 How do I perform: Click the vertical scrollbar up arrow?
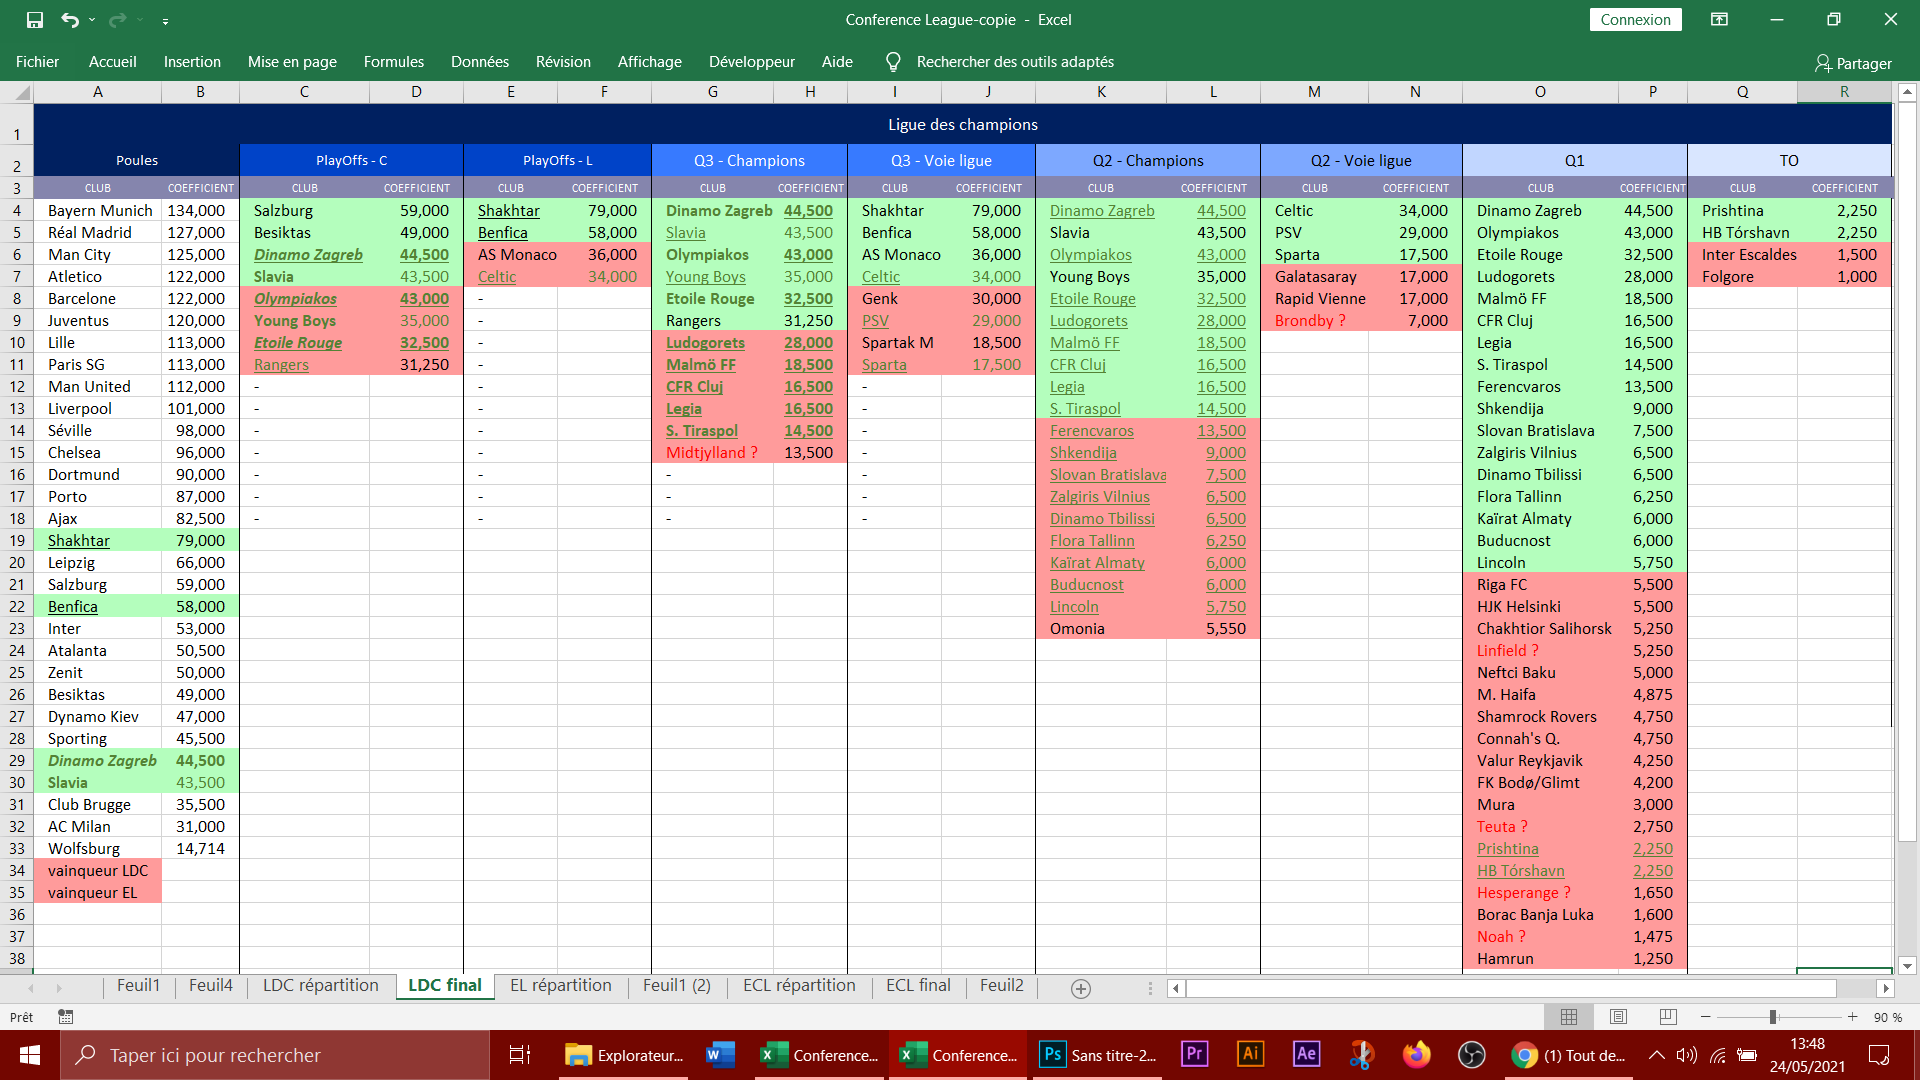tap(1907, 92)
